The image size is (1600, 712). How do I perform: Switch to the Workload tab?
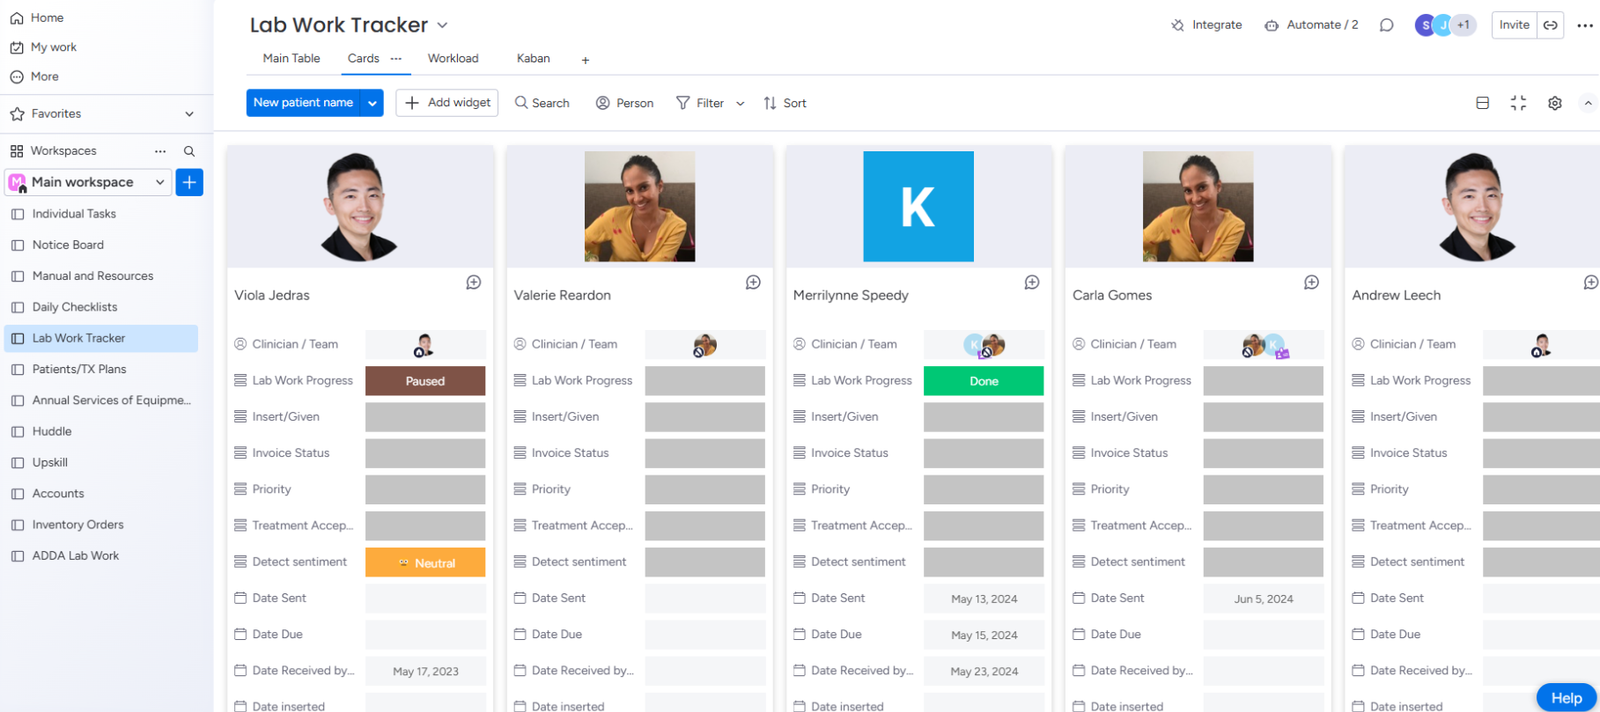tap(453, 58)
